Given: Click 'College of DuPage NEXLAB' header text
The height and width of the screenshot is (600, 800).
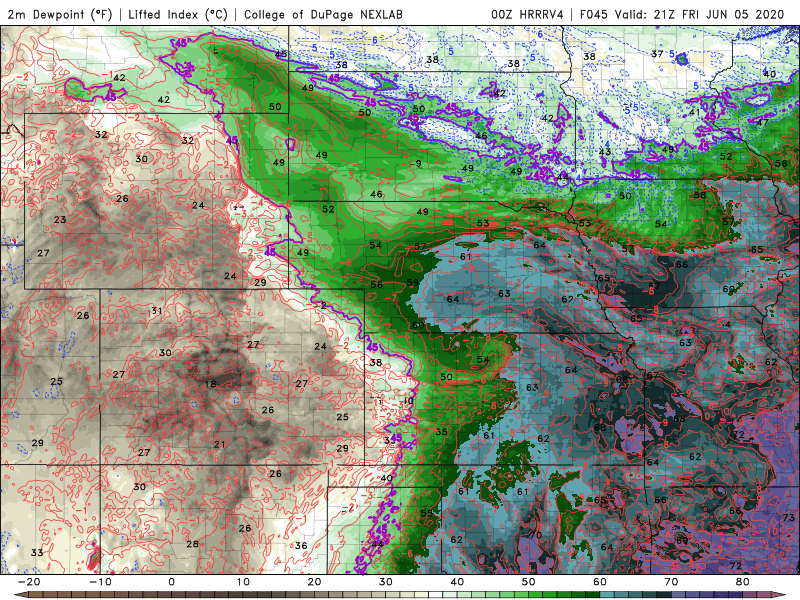Looking at the screenshot, I should click(323, 14).
